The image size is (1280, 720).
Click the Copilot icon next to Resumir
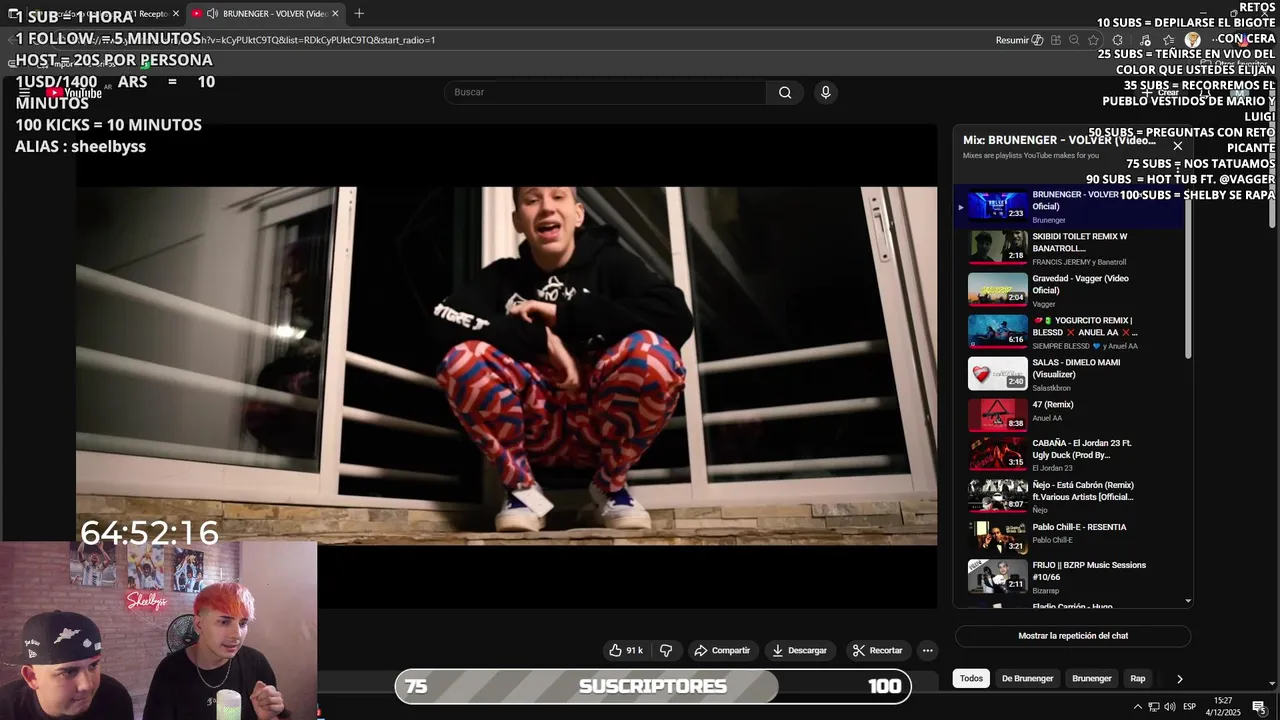(x=1037, y=40)
